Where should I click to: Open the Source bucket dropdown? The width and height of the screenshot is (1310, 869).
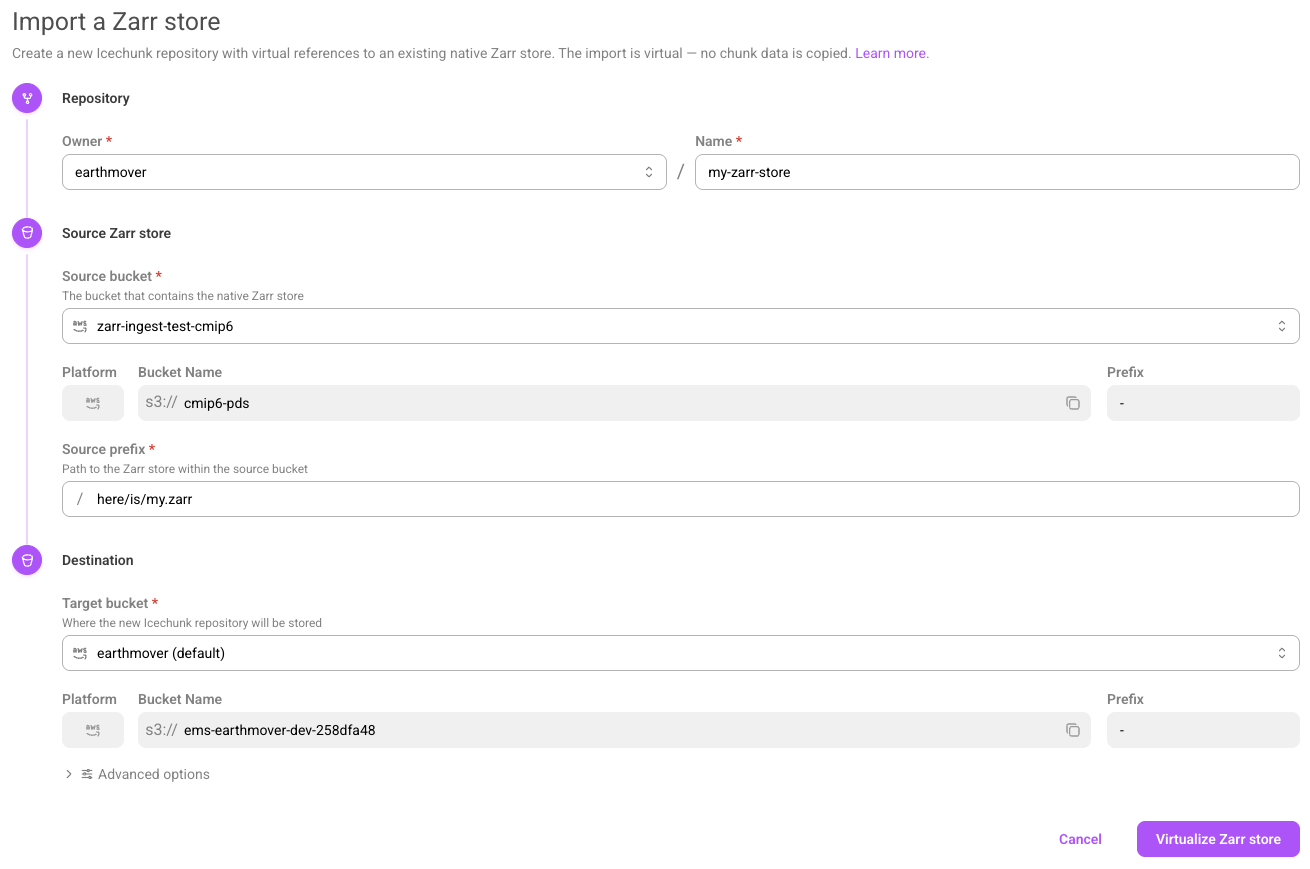click(x=681, y=326)
